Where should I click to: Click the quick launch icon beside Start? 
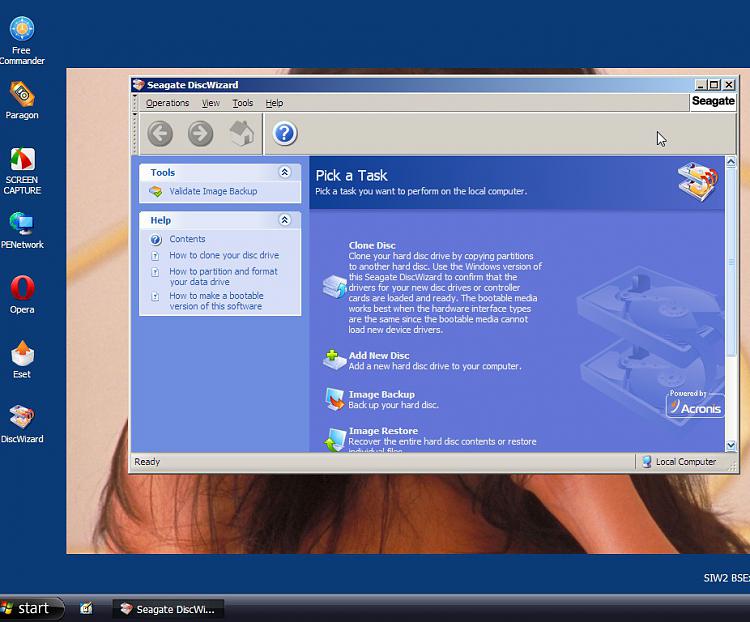pyautogui.click(x=86, y=609)
